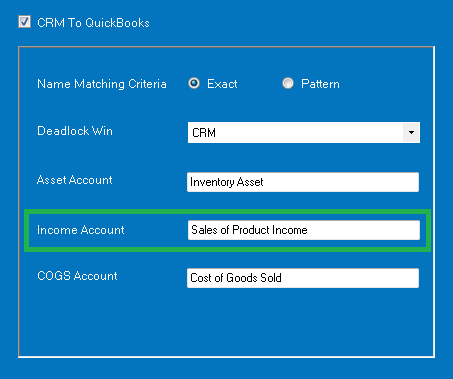This screenshot has width=453, height=379.
Task: Click the Exact option label
Action: coord(222,84)
